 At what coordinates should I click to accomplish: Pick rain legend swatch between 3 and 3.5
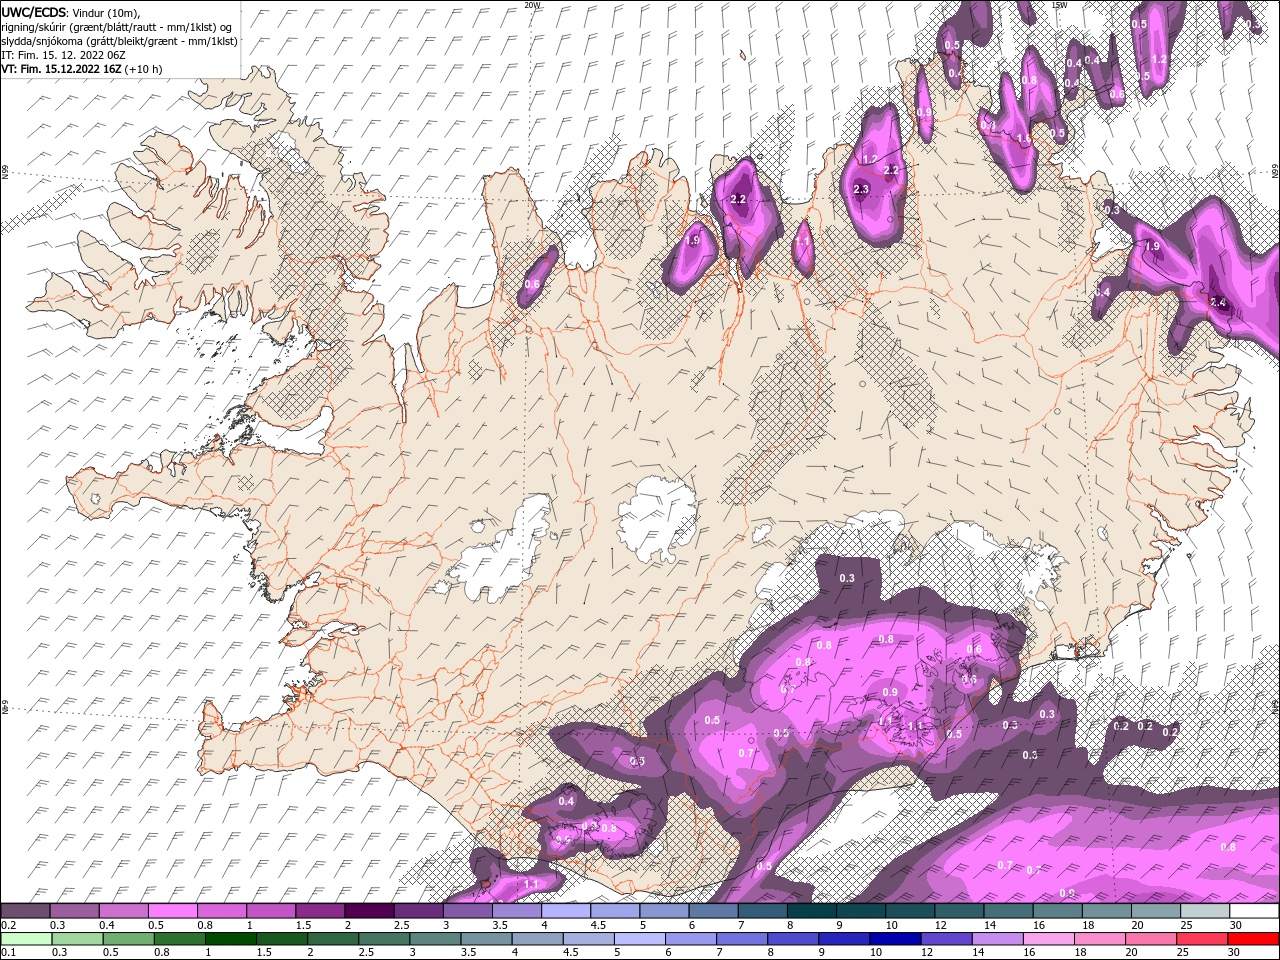click(x=435, y=940)
